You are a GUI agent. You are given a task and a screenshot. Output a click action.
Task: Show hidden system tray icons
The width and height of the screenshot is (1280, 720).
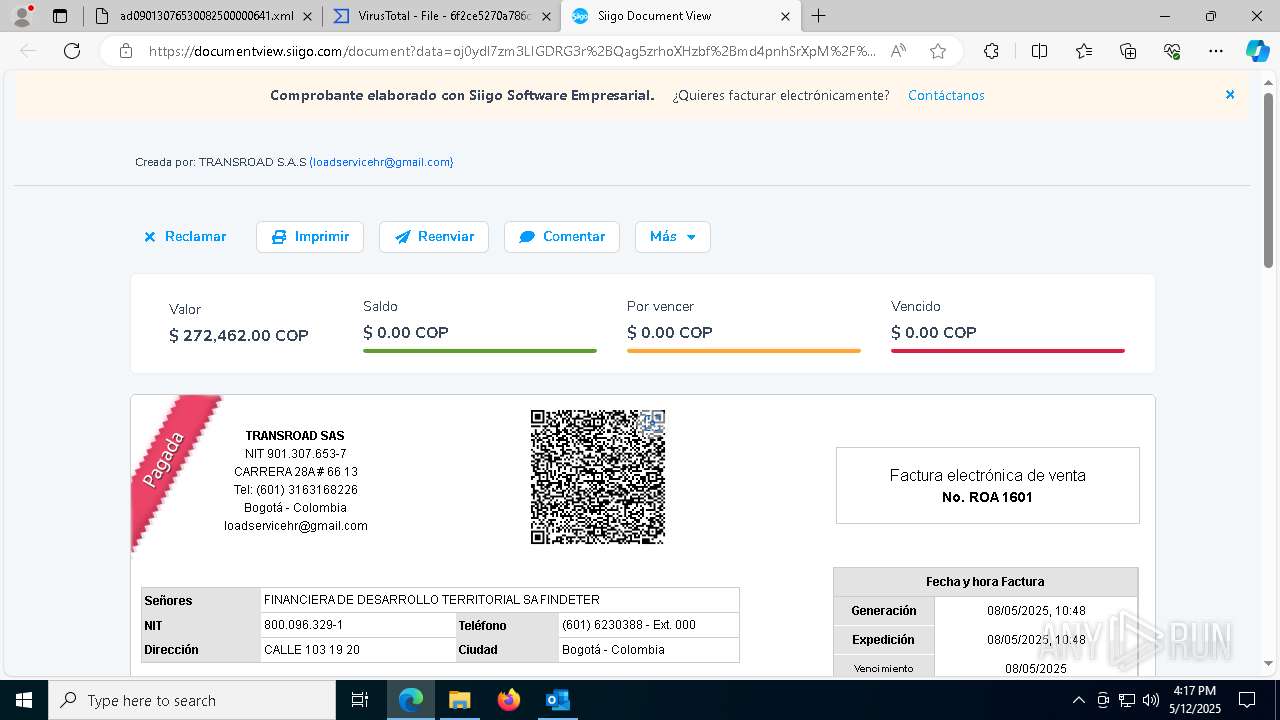pyautogui.click(x=1078, y=700)
